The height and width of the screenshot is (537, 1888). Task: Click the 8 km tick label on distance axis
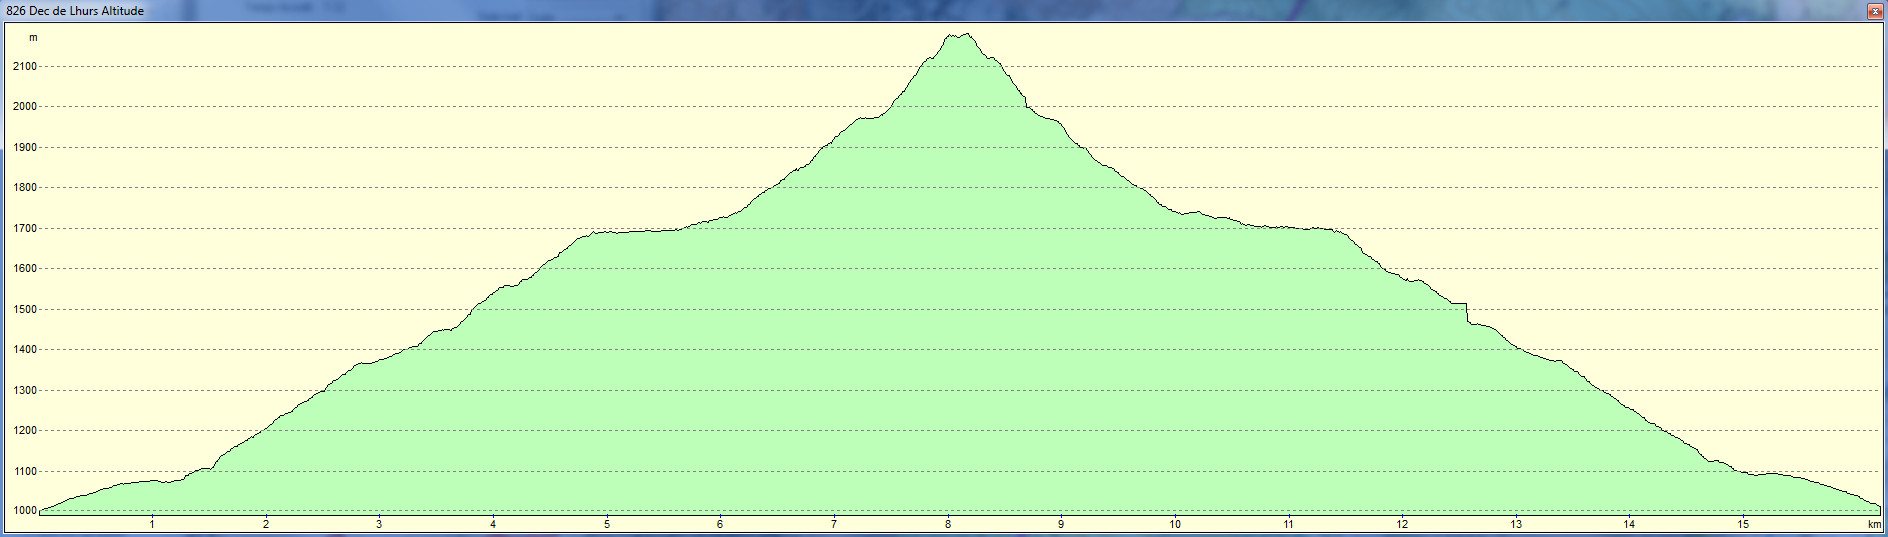(948, 524)
